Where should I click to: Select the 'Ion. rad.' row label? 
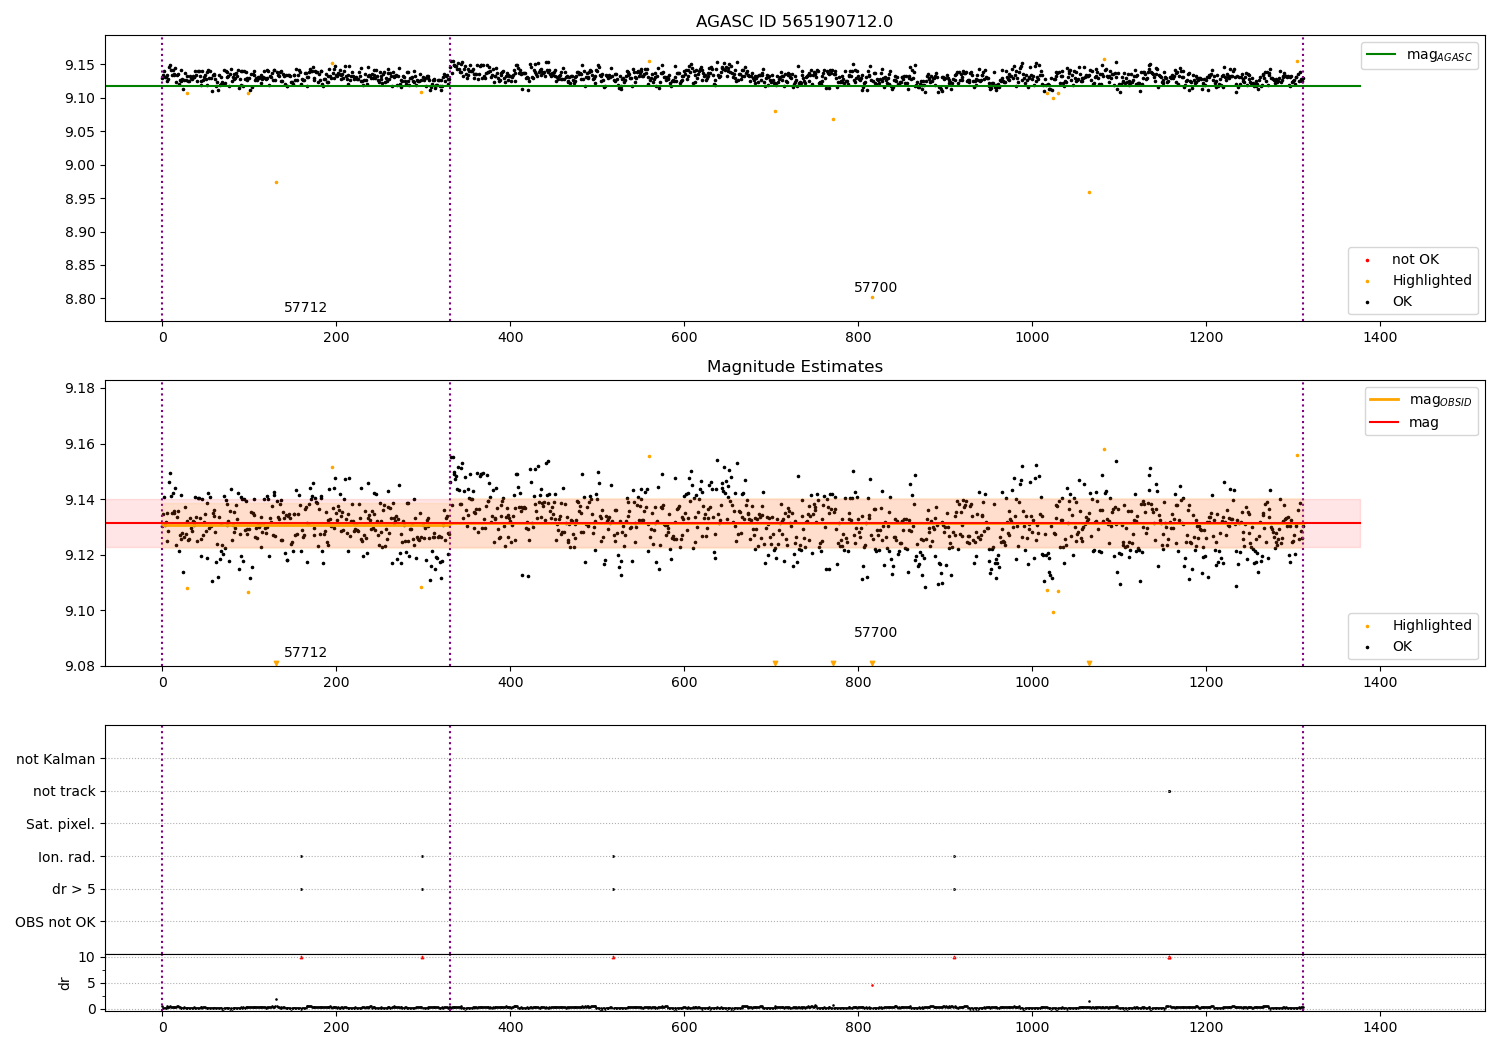(x=67, y=857)
